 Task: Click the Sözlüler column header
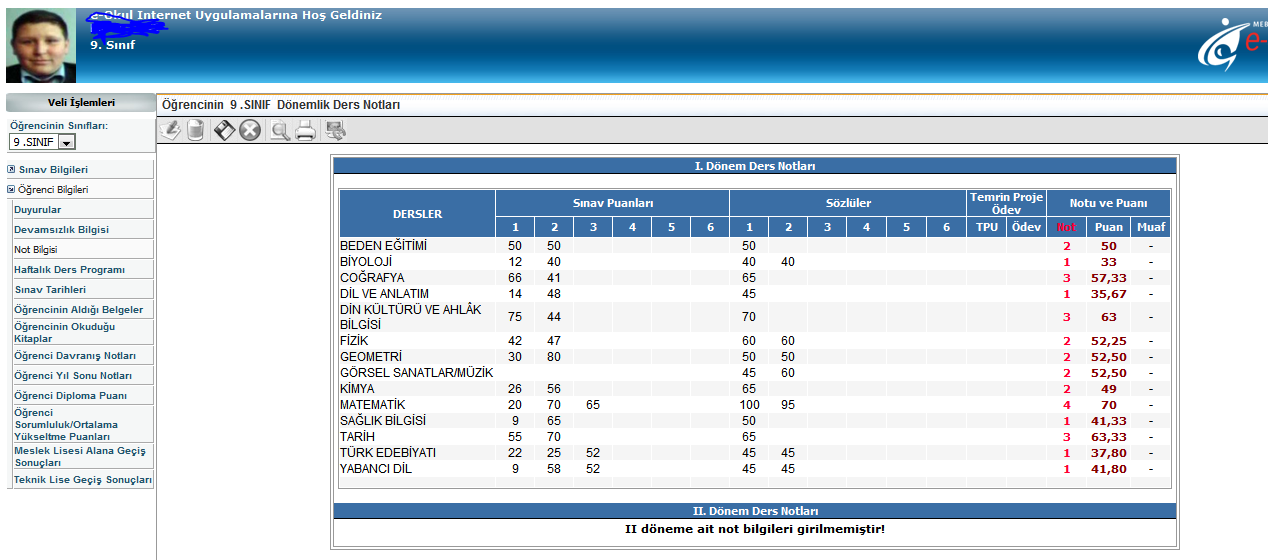tap(848, 203)
